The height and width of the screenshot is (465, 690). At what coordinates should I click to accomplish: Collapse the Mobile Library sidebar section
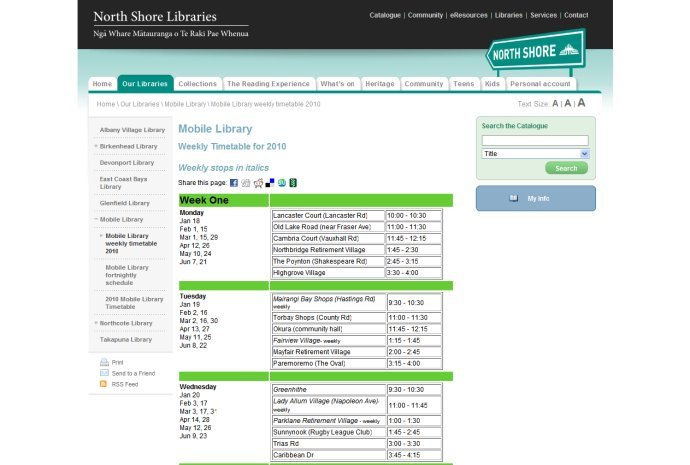[97, 219]
